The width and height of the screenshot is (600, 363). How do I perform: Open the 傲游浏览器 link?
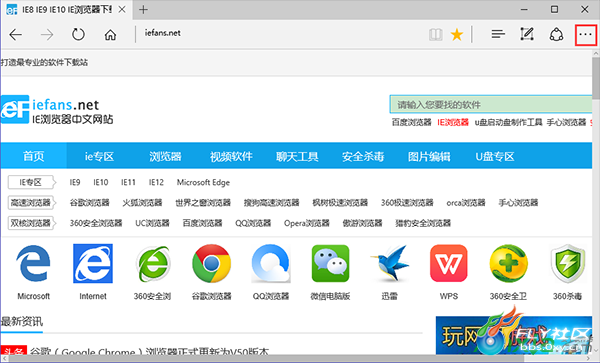362,223
